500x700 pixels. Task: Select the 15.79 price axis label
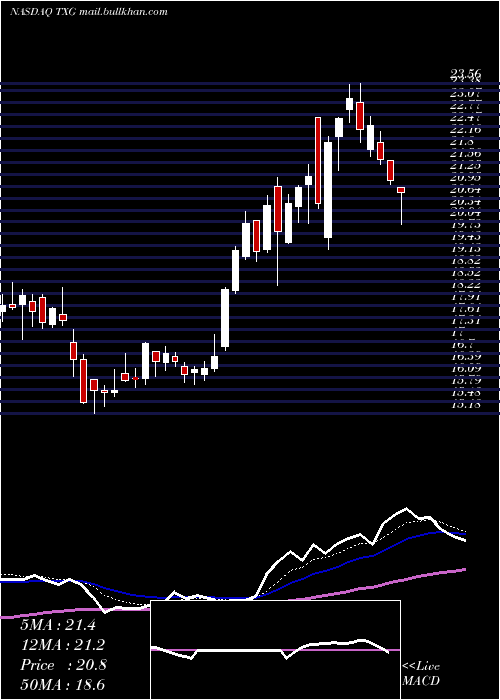coord(465,381)
